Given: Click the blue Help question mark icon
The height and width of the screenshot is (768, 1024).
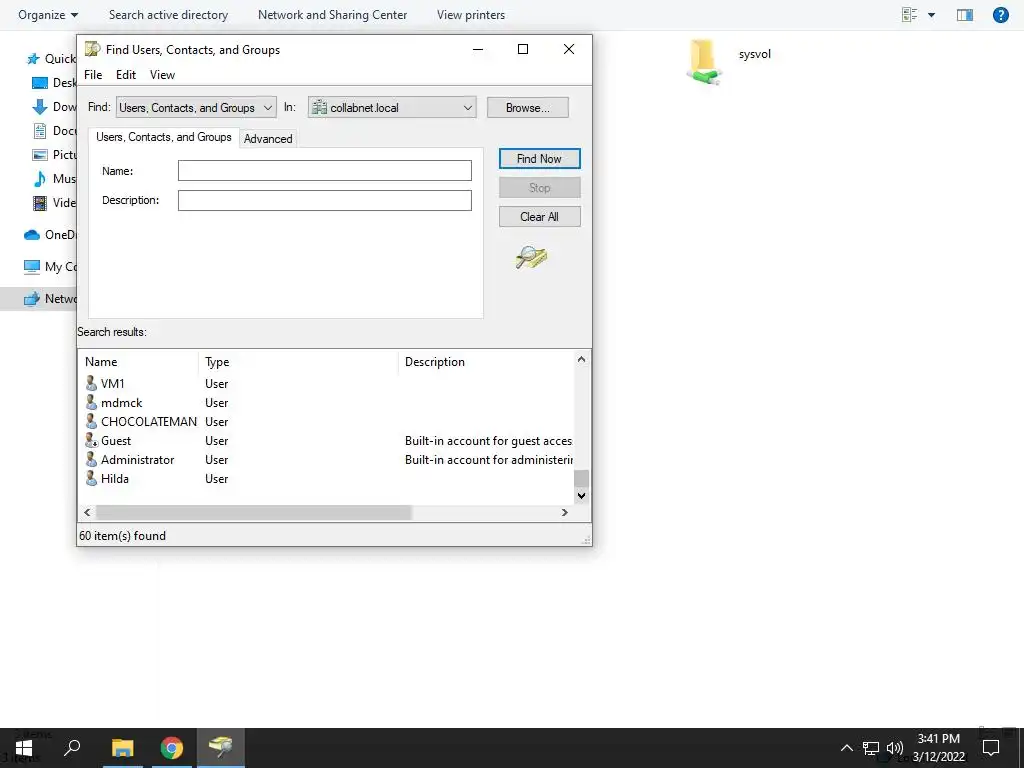Looking at the screenshot, I should (x=1000, y=14).
